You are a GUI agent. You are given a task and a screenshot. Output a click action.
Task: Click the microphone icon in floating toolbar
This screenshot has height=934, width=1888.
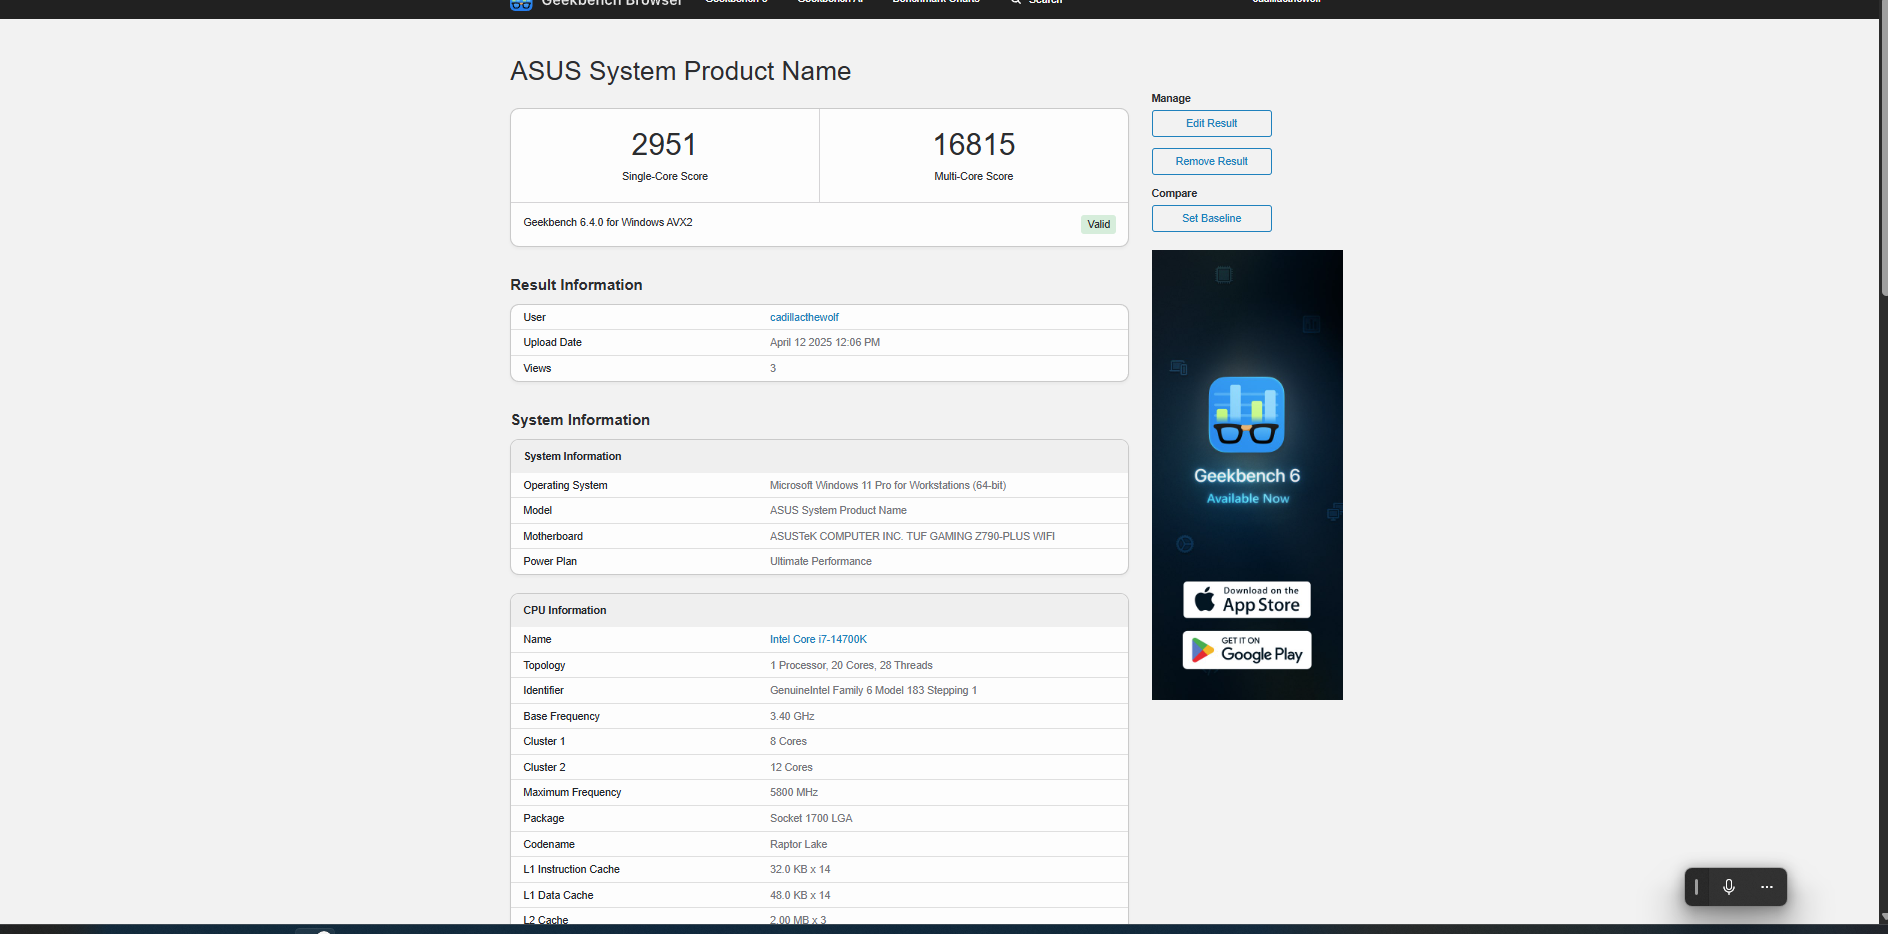point(1729,887)
